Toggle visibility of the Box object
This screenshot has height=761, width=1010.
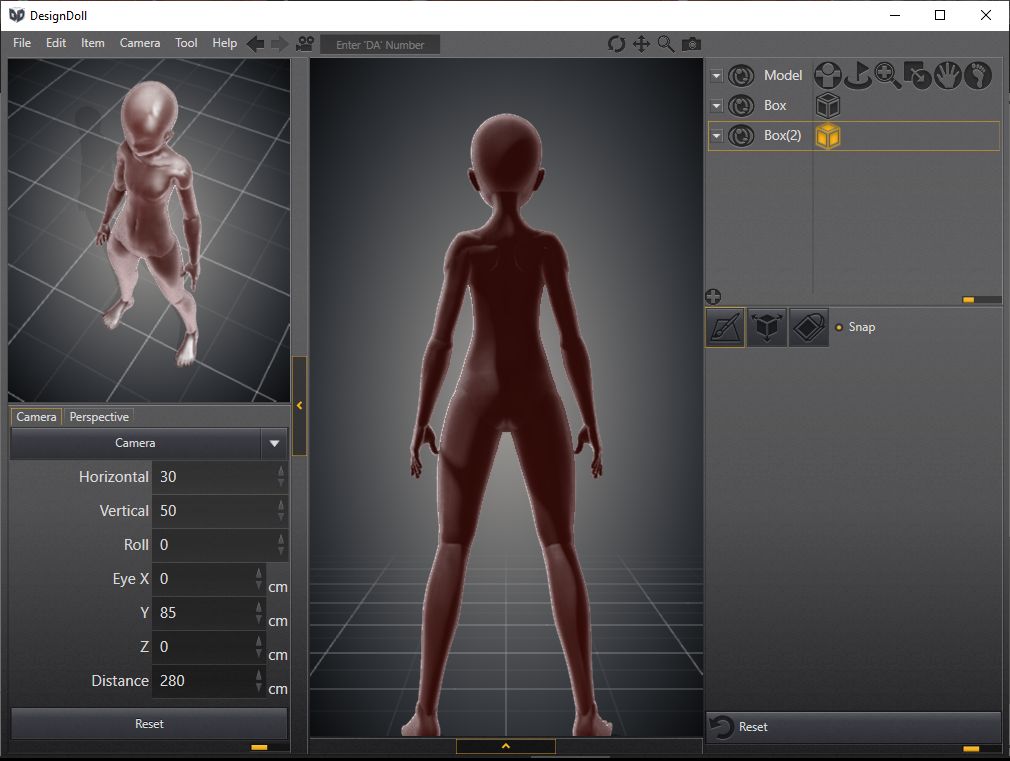point(741,106)
